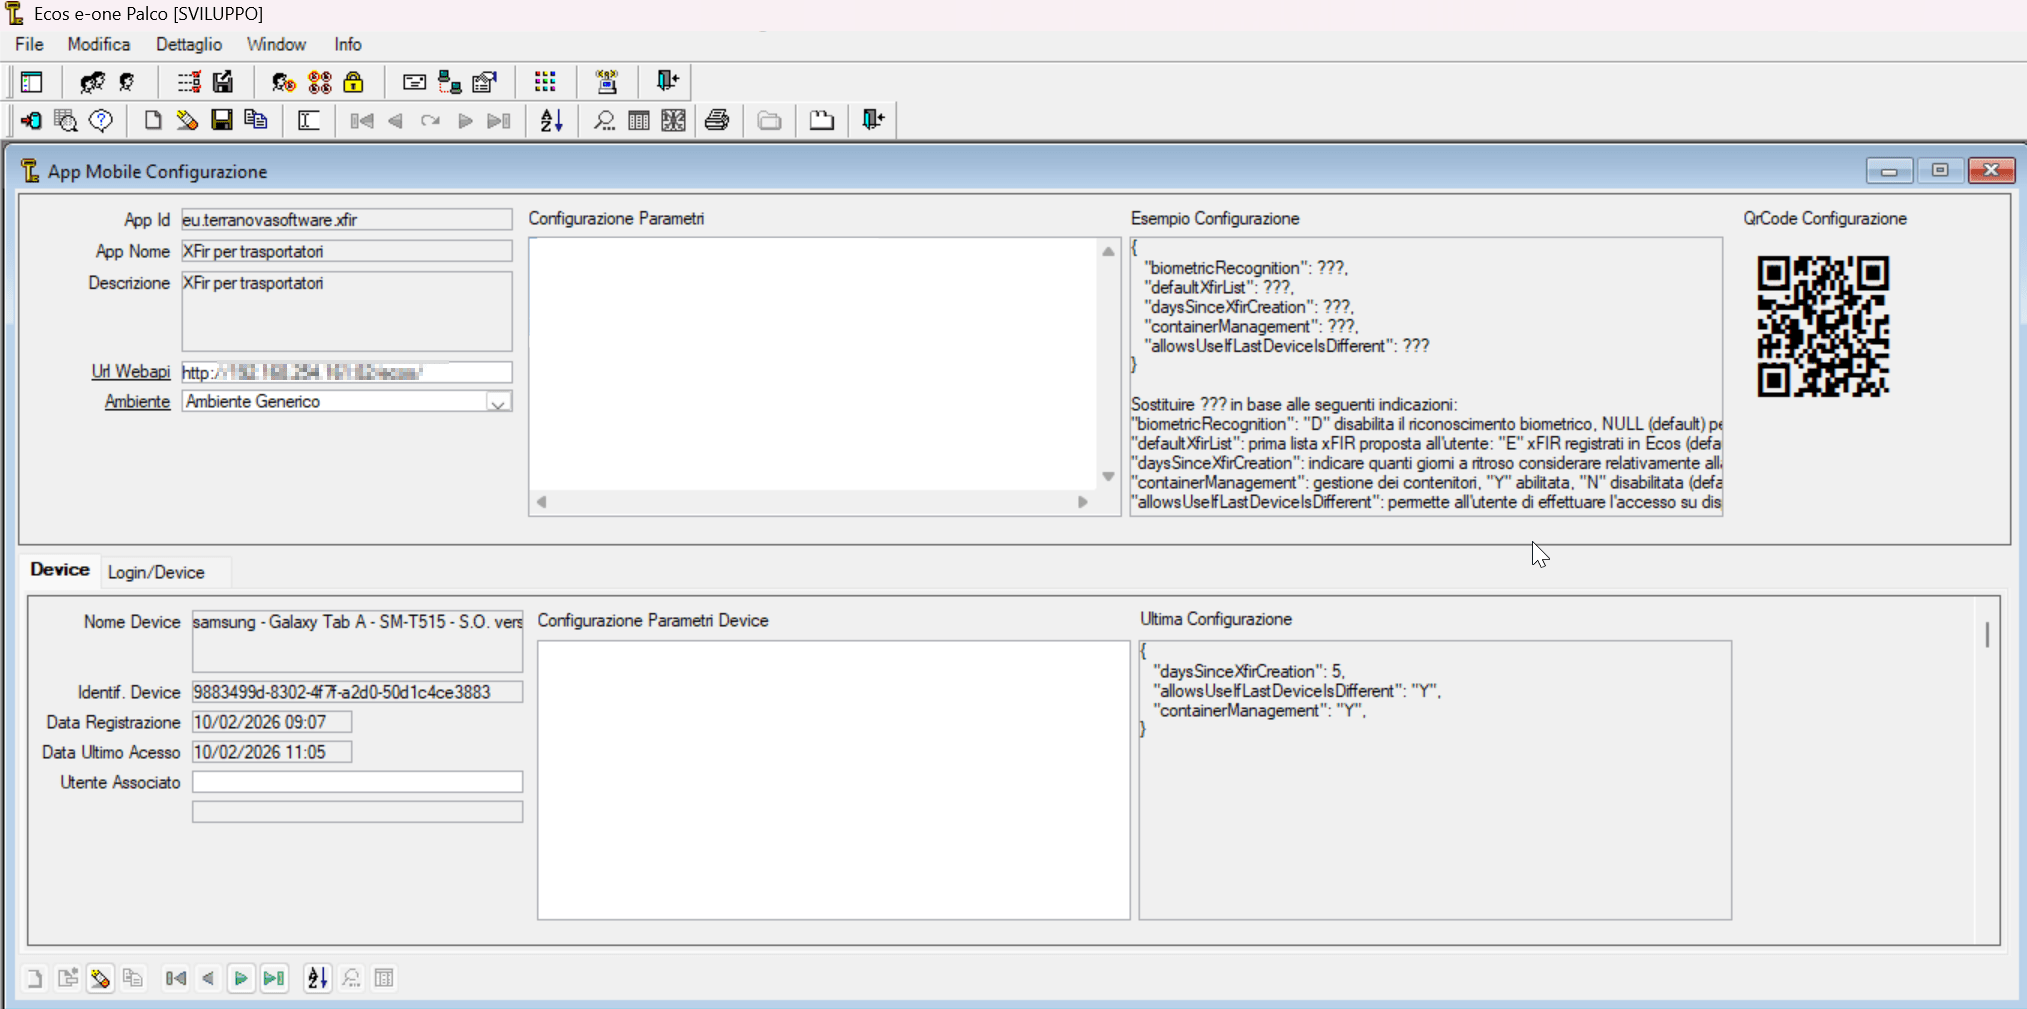2027x1009 pixels.
Task: Go to next device record with green arrow
Action: (240, 979)
